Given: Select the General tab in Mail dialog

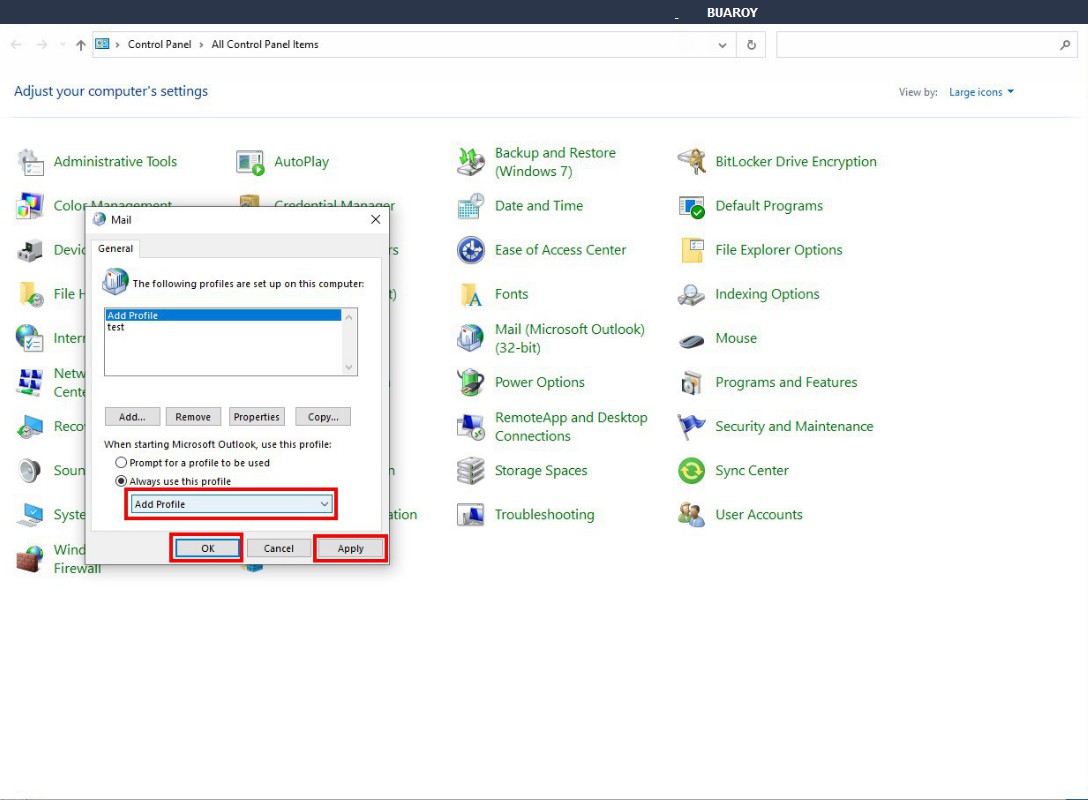Looking at the screenshot, I should (115, 248).
